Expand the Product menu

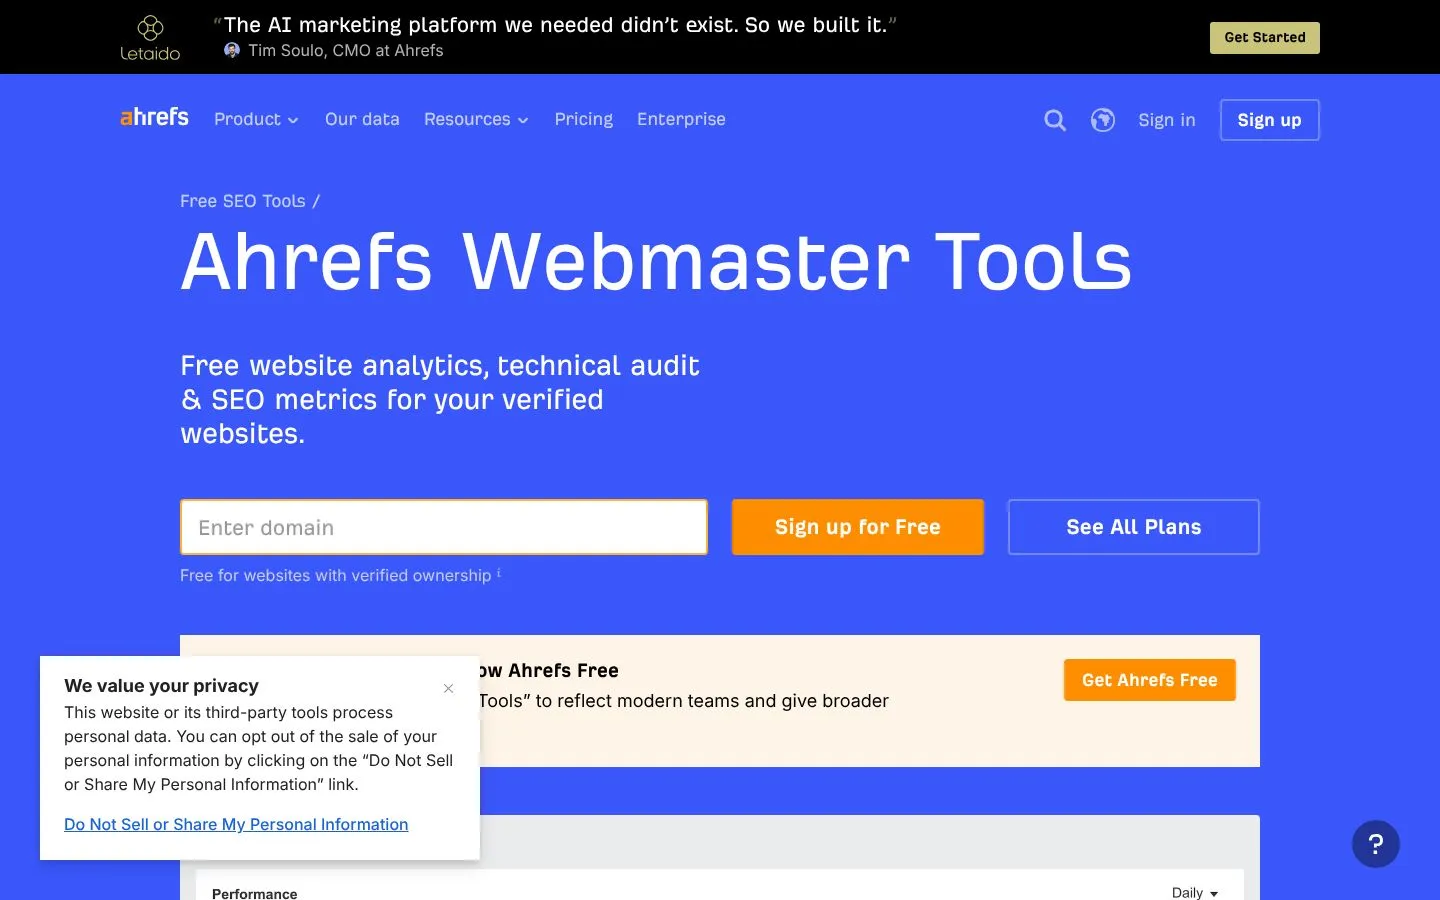(256, 119)
